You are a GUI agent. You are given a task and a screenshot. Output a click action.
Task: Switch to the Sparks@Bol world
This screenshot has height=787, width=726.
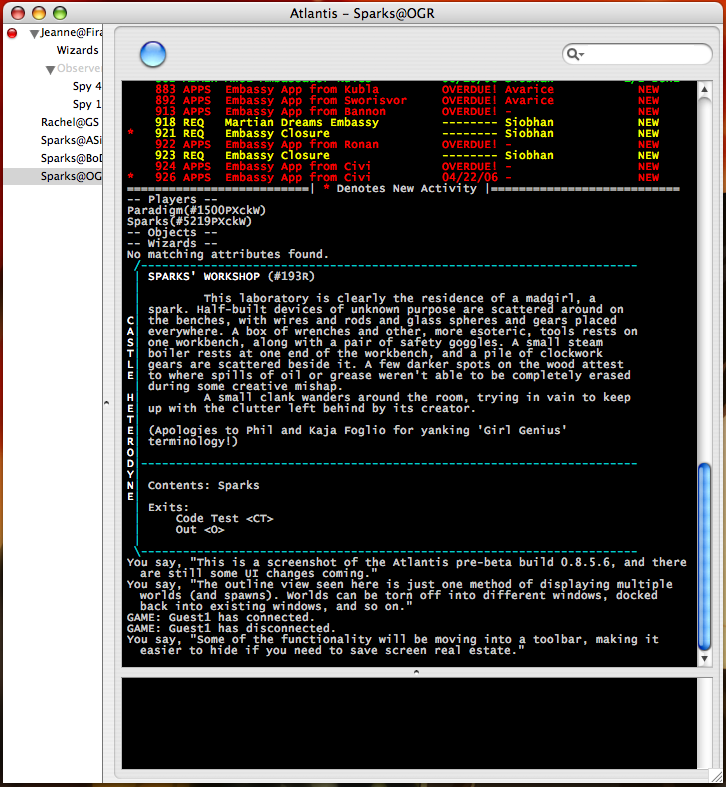[x=71, y=159]
